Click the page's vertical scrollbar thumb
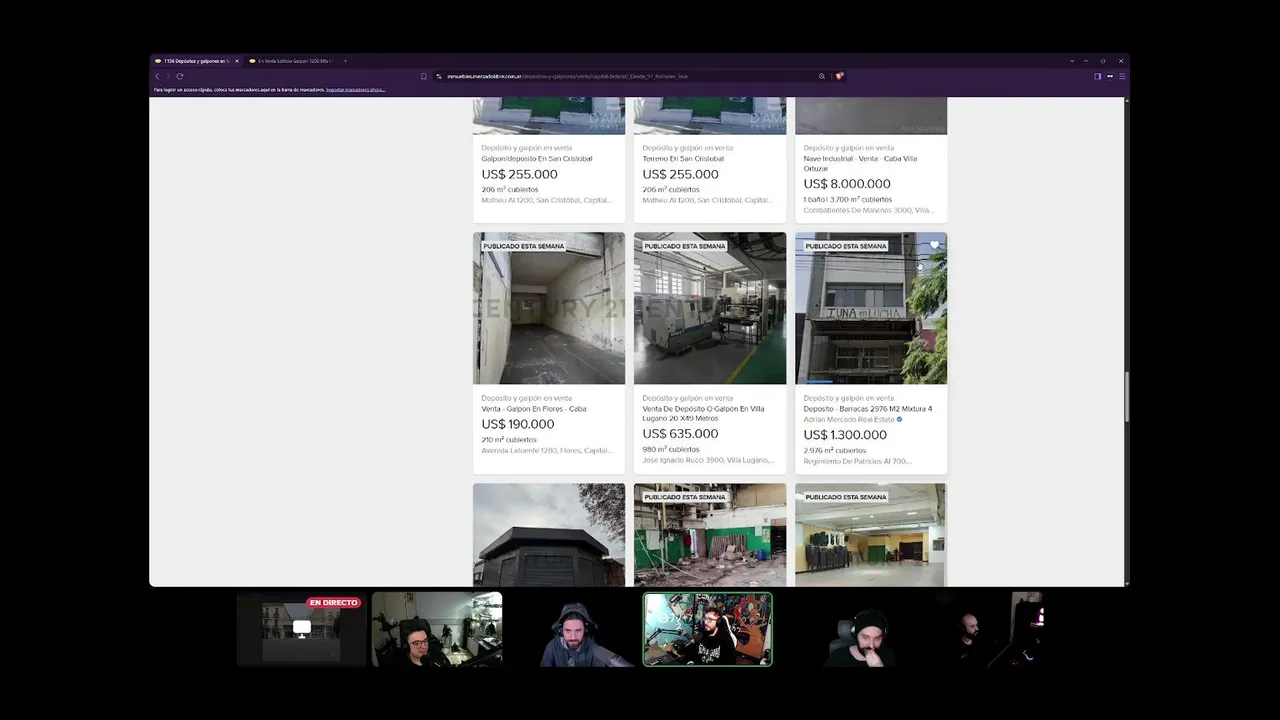 (x=1127, y=397)
